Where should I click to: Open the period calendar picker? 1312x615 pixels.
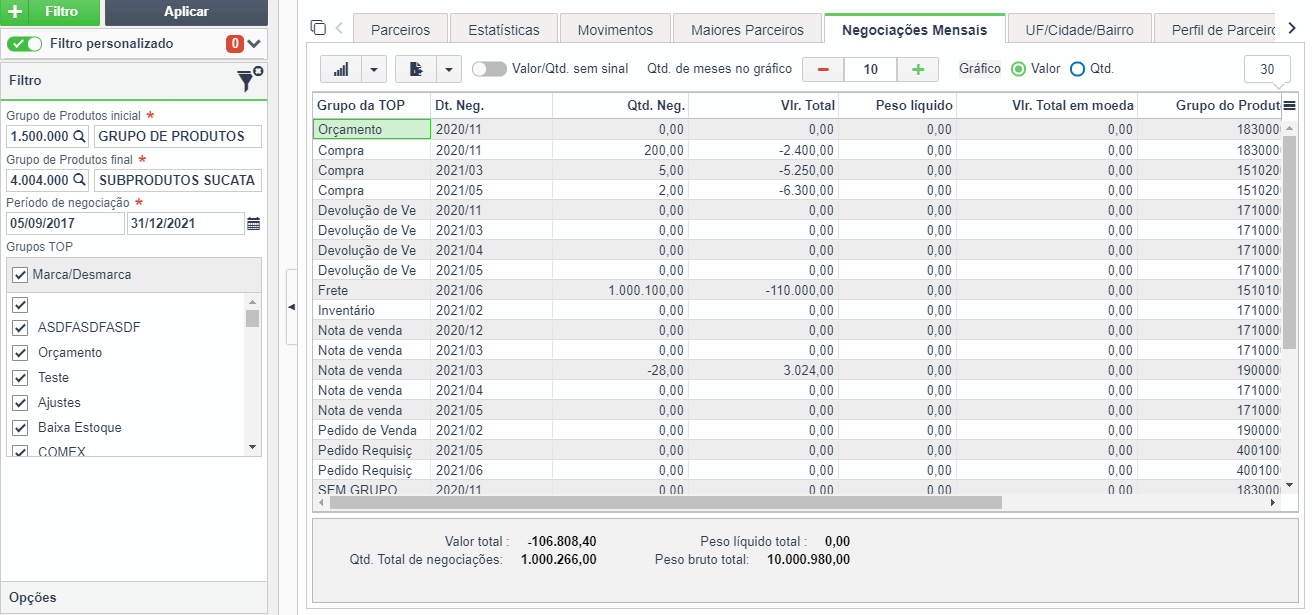click(254, 224)
